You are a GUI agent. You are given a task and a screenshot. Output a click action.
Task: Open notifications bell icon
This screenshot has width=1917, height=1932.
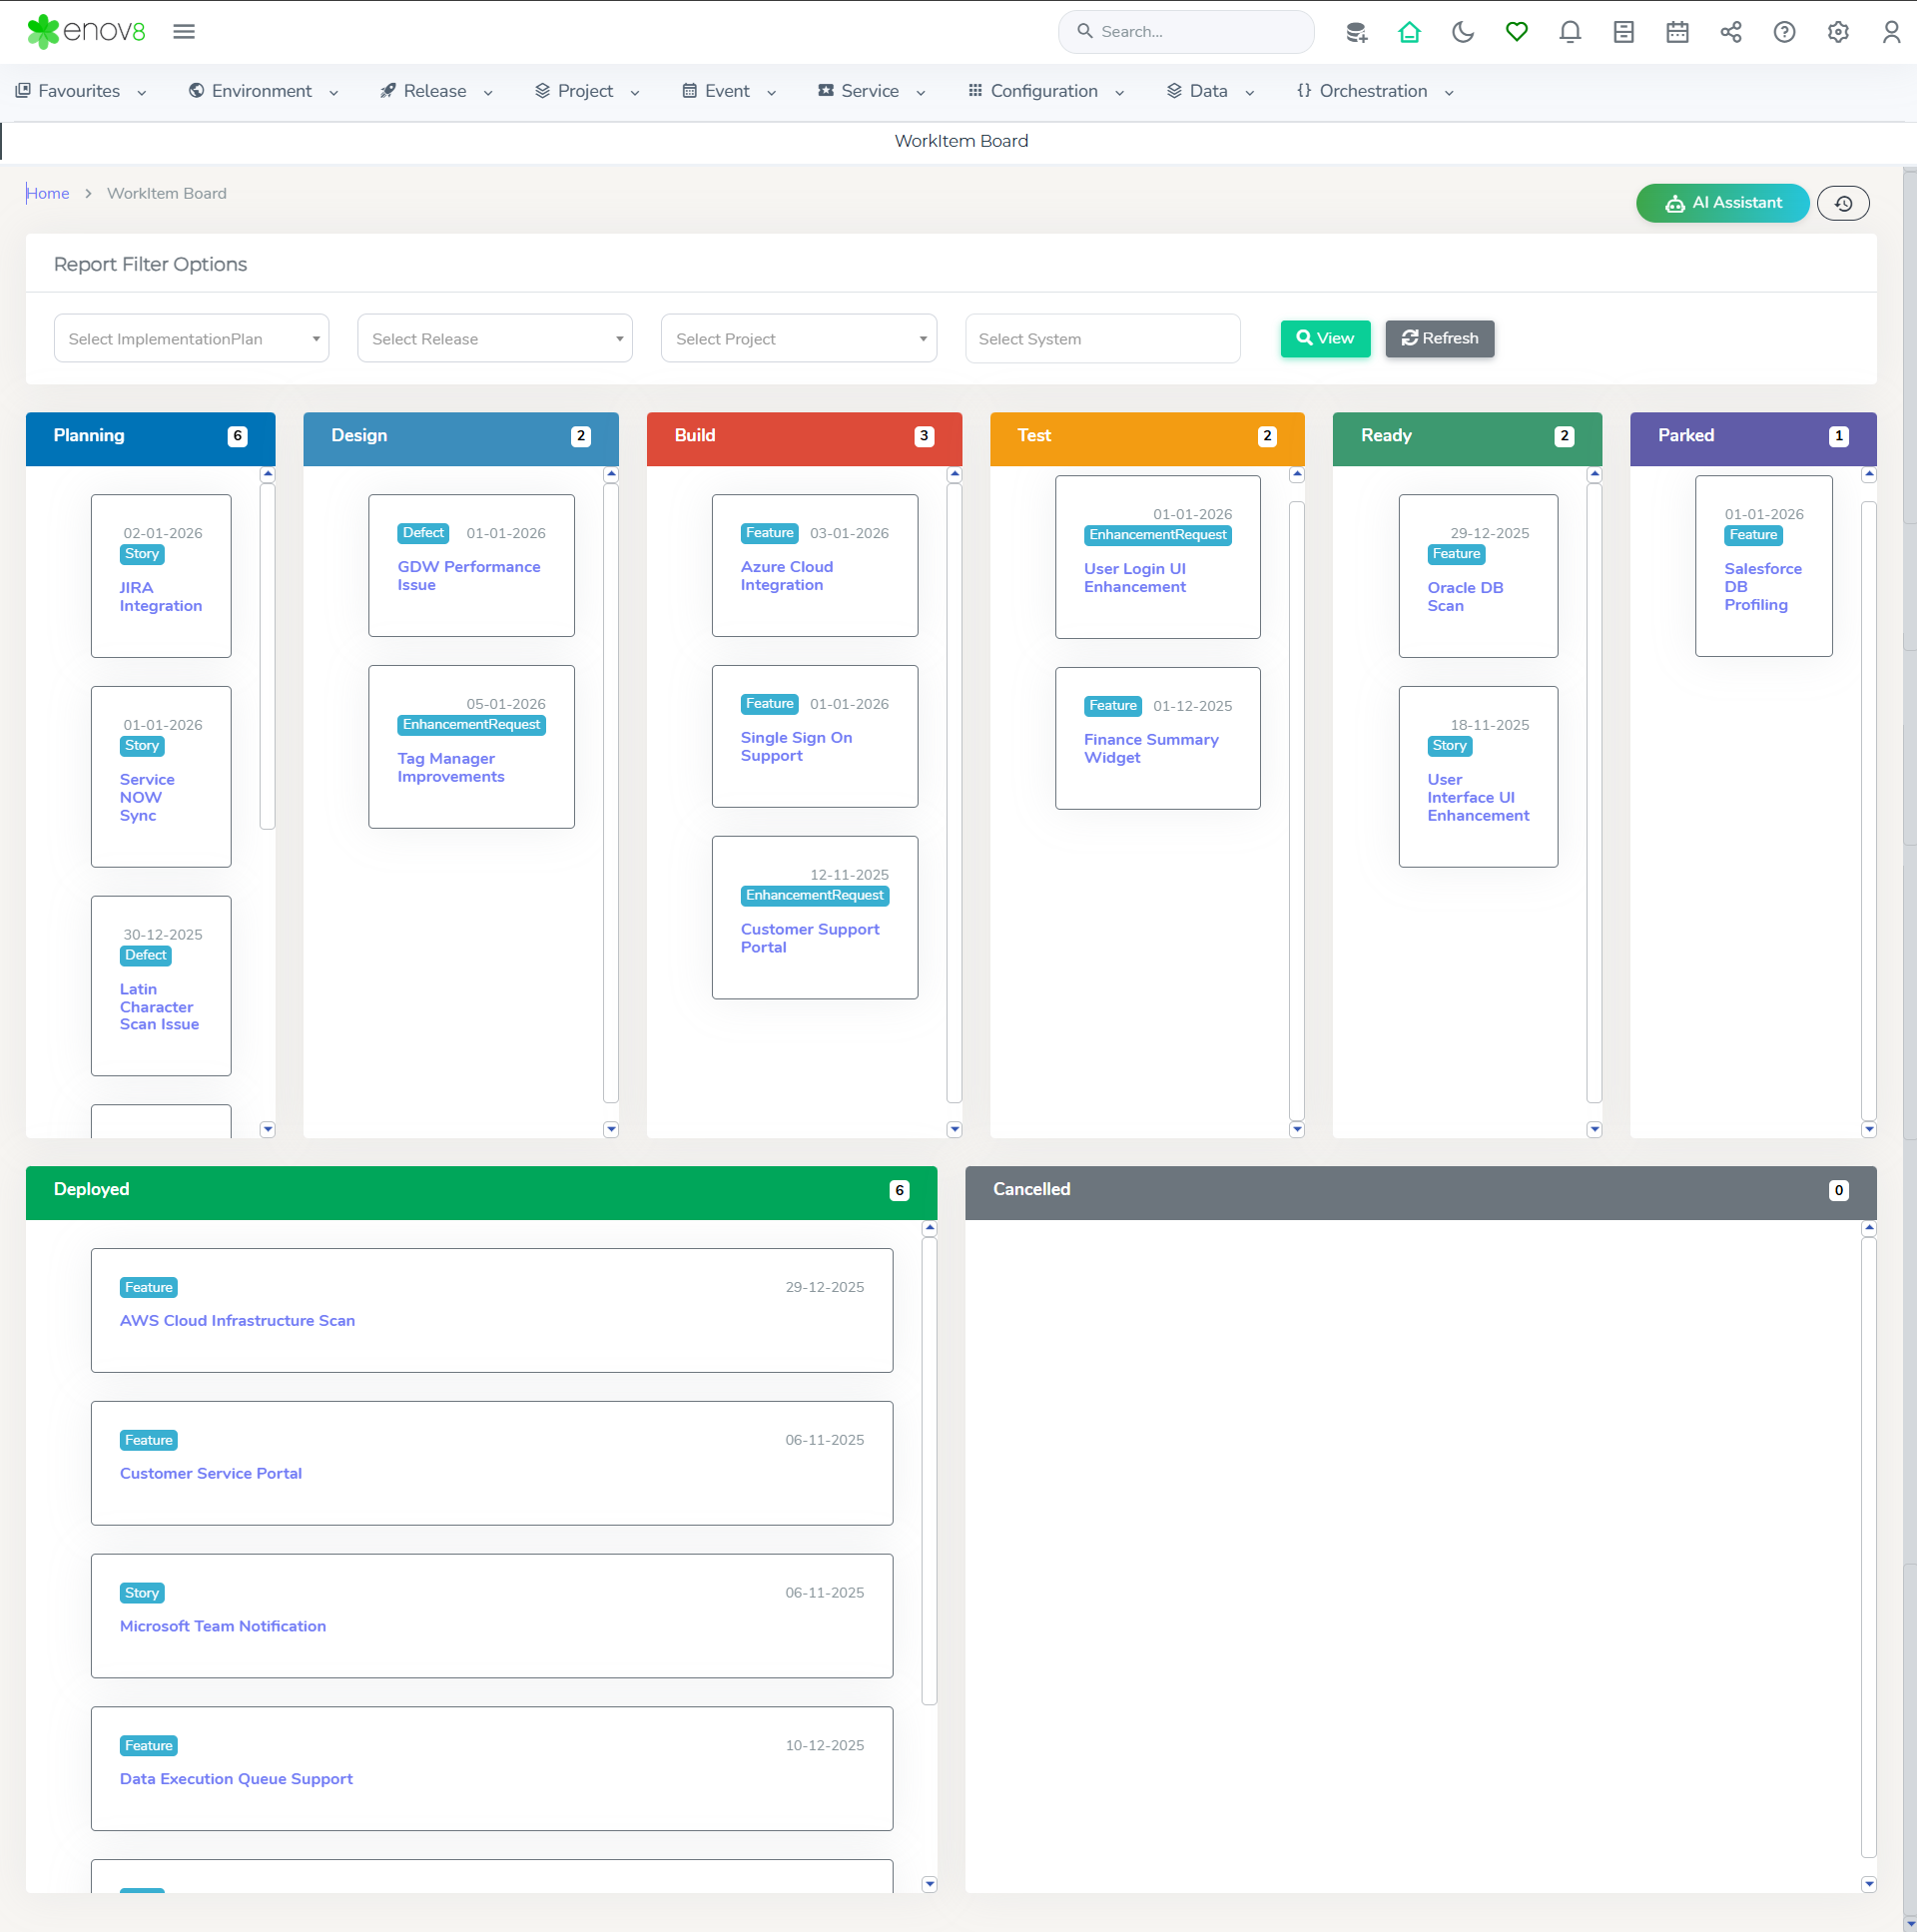pyautogui.click(x=1569, y=32)
